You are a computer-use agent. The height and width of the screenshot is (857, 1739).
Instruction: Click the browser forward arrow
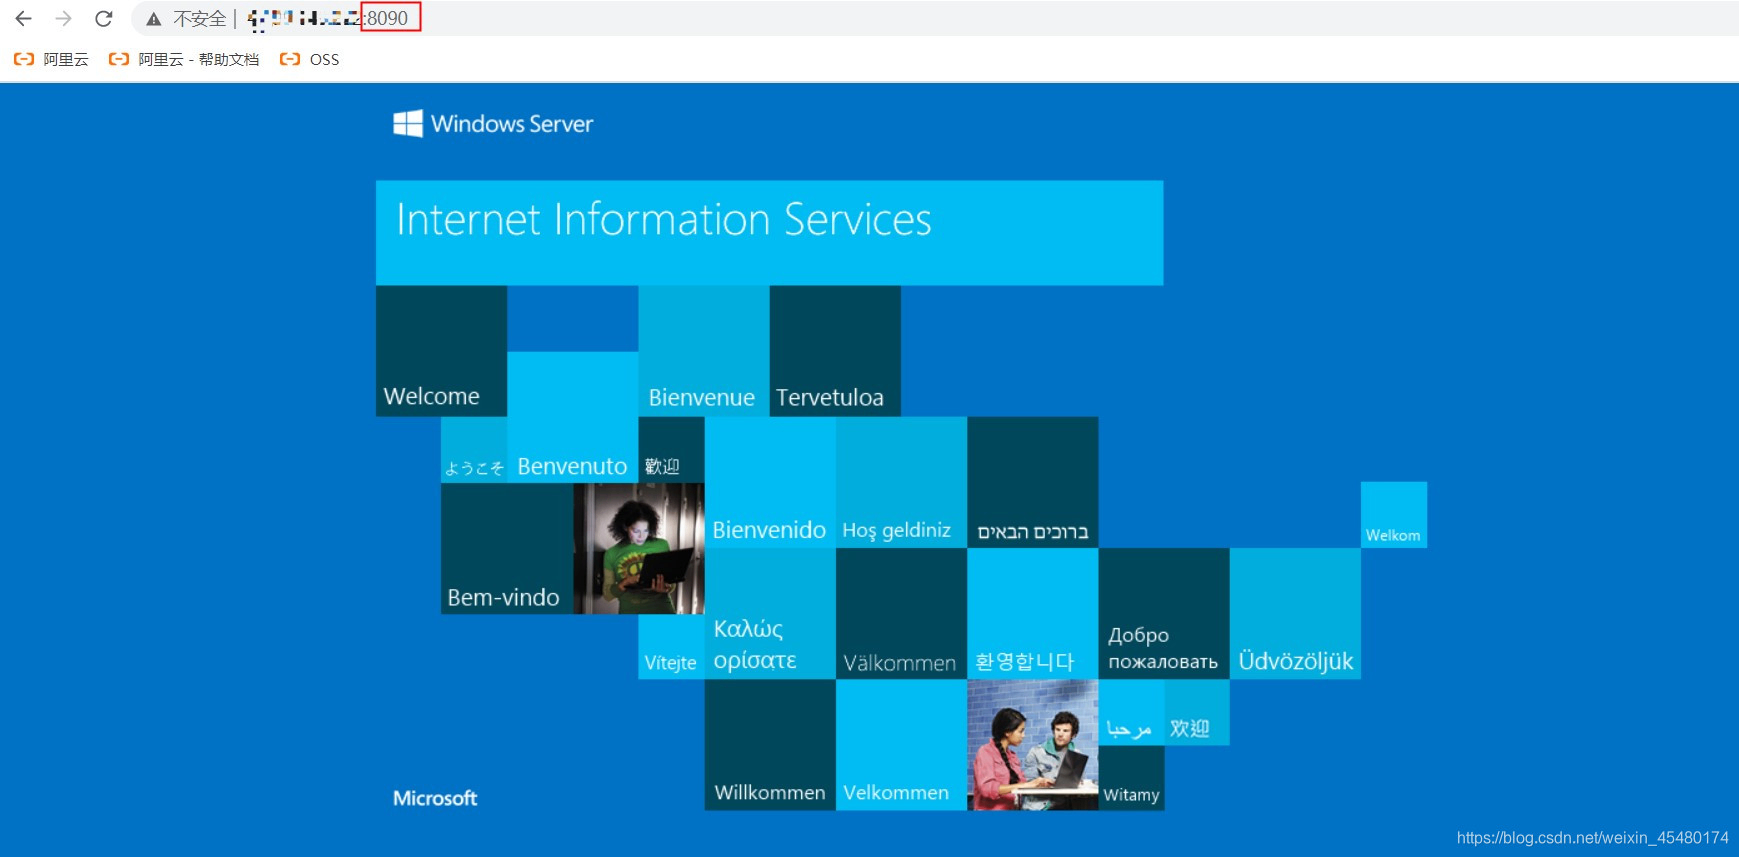[64, 18]
